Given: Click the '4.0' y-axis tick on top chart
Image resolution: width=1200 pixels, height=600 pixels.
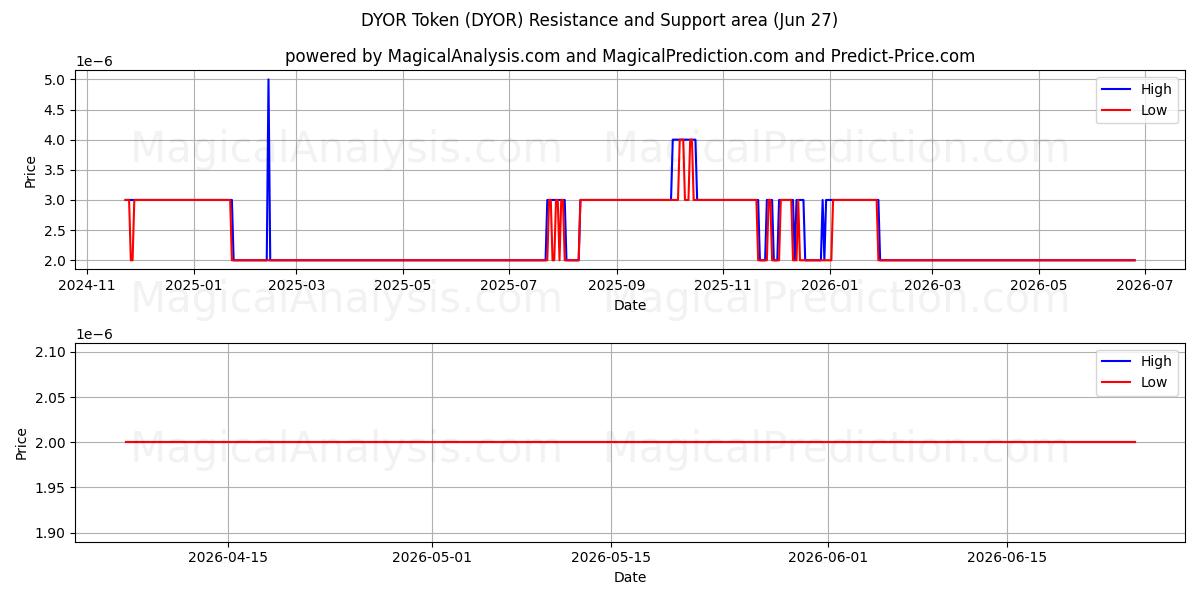Looking at the screenshot, I should coord(57,140).
